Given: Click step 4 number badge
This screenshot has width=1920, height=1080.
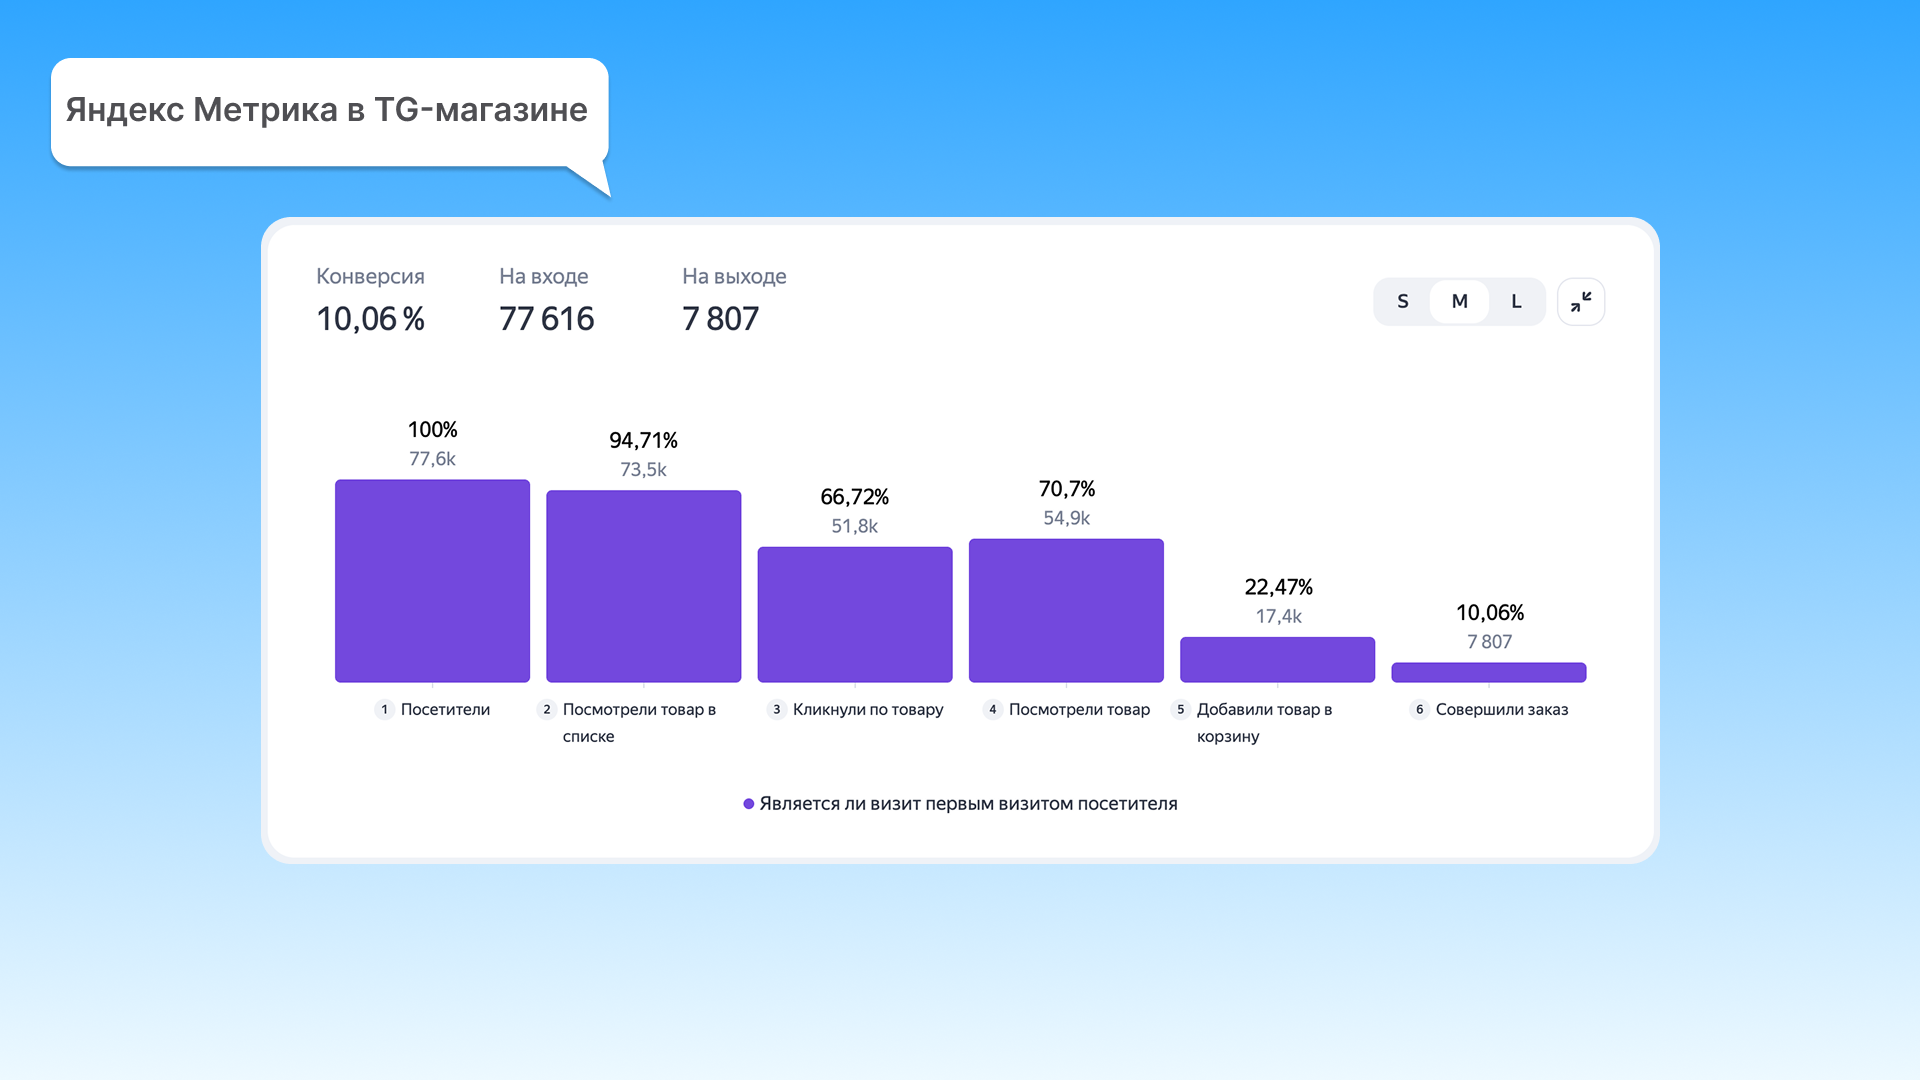Looking at the screenshot, I should [x=992, y=709].
